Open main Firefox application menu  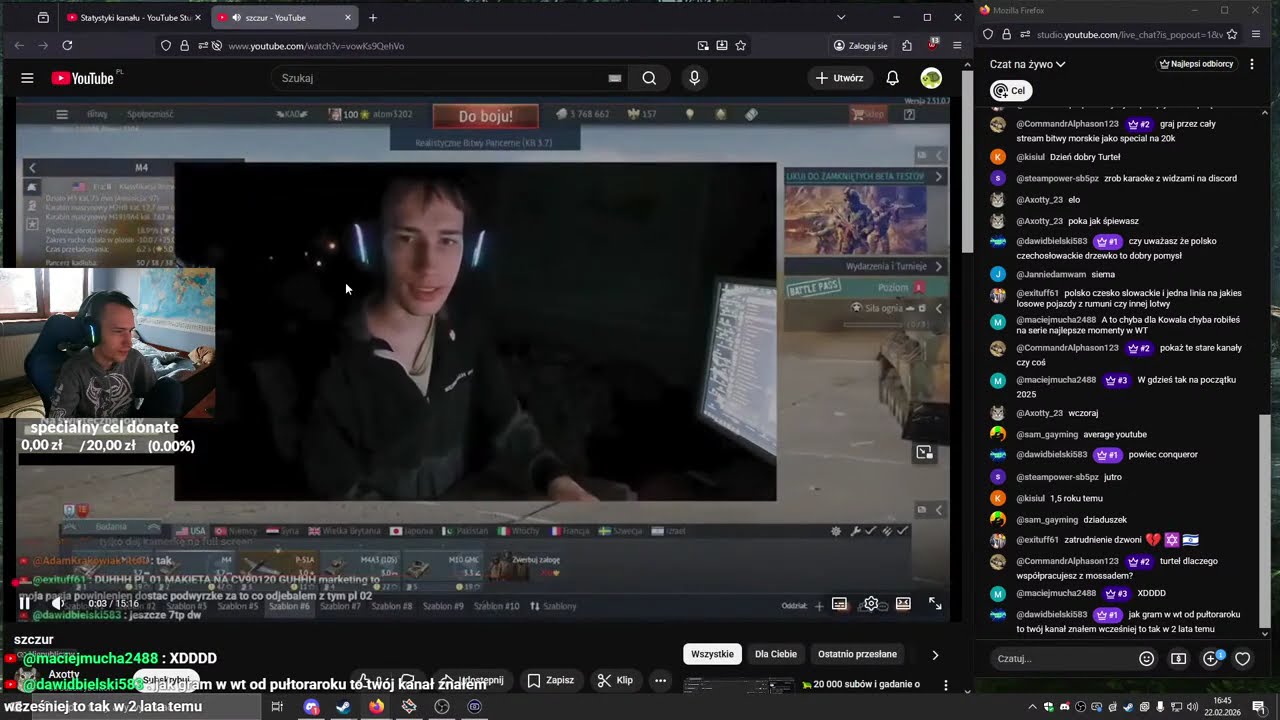957,45
